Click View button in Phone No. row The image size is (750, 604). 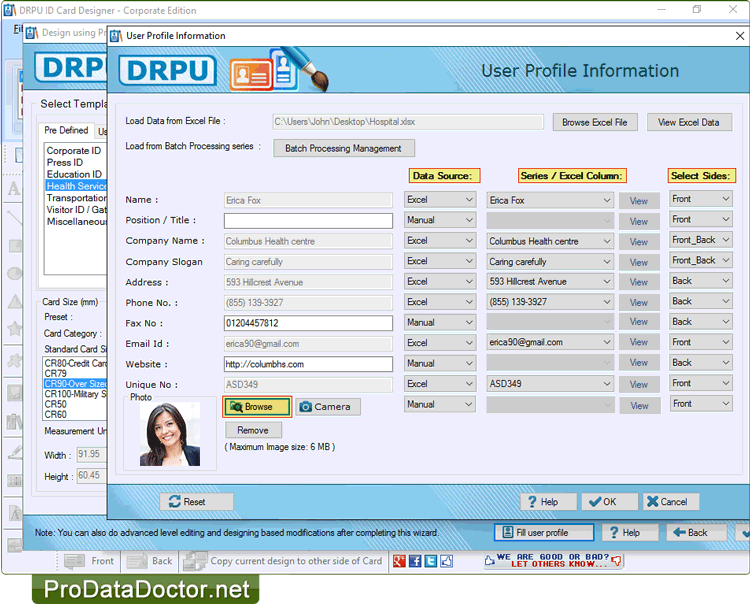pos(639,303)
